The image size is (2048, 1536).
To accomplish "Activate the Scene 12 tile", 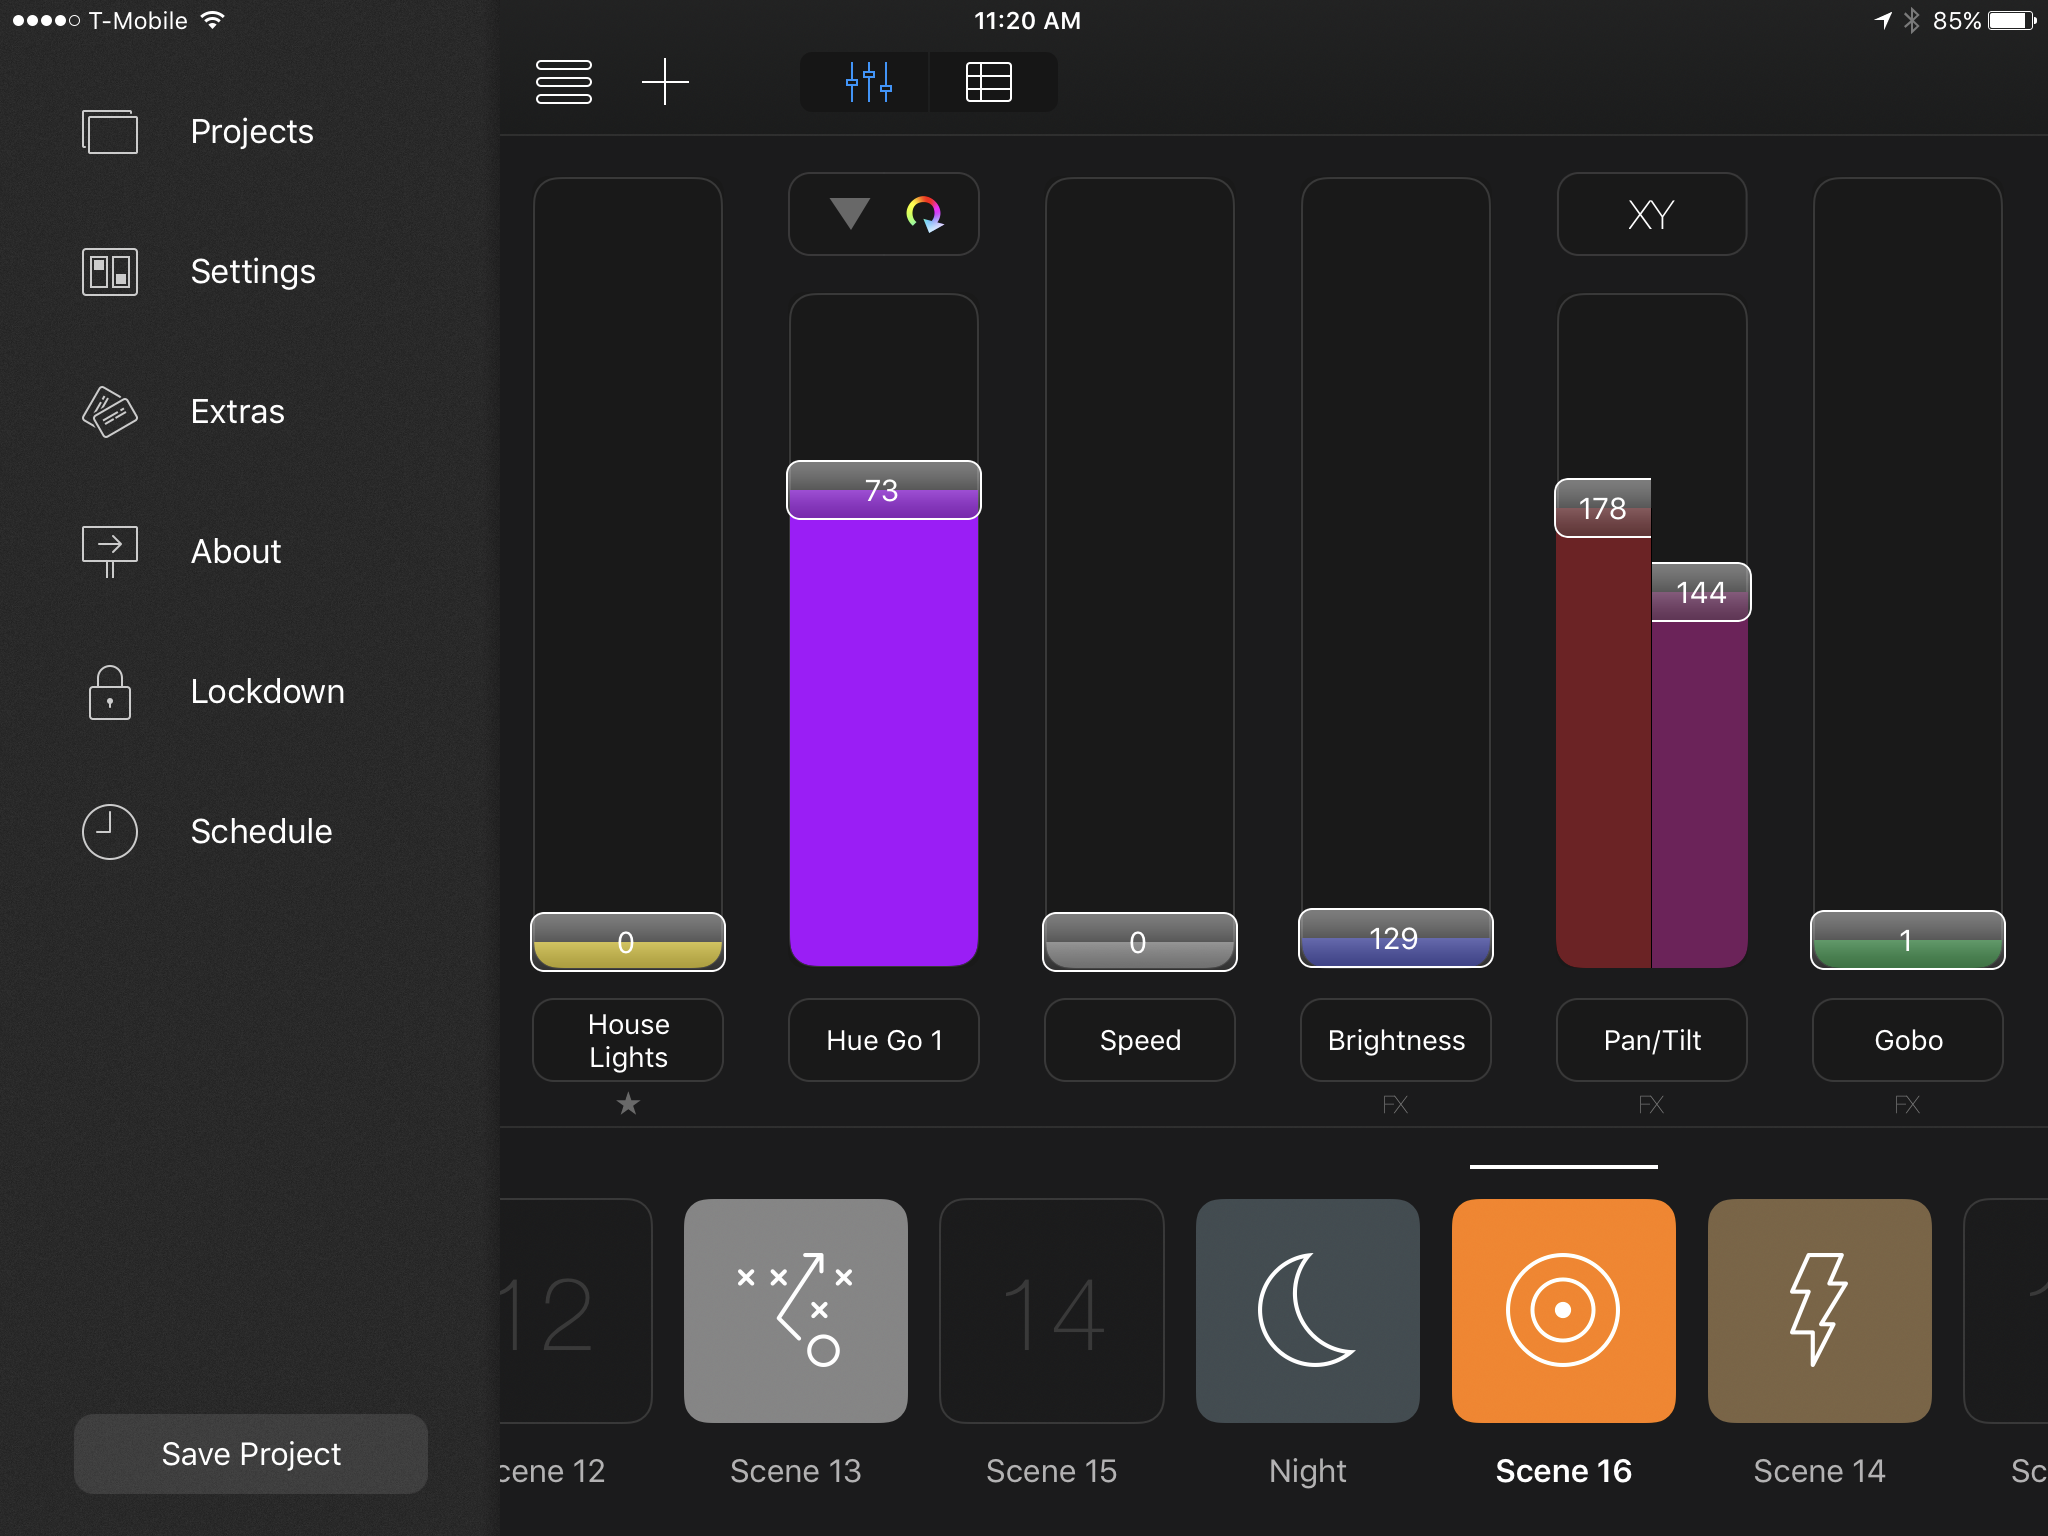I will (x=575, y=1311).
